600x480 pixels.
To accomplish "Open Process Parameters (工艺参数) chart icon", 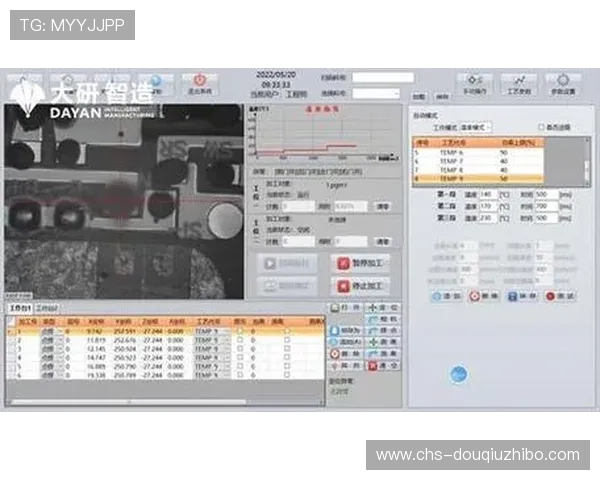I will click(x=519, y=80).
